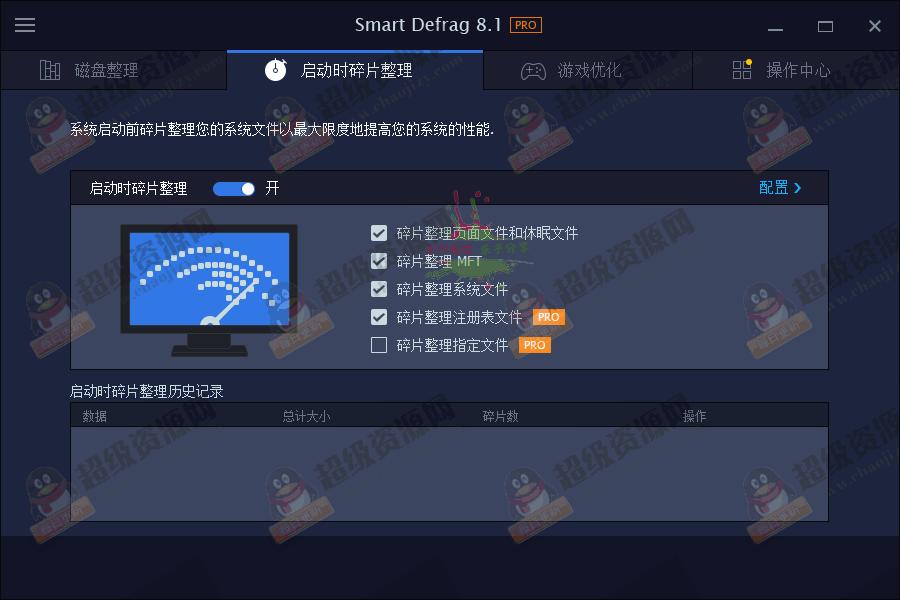The image size is (900, 600).
Task: Click the Action Center grid icon
Action: click(742, 69)
